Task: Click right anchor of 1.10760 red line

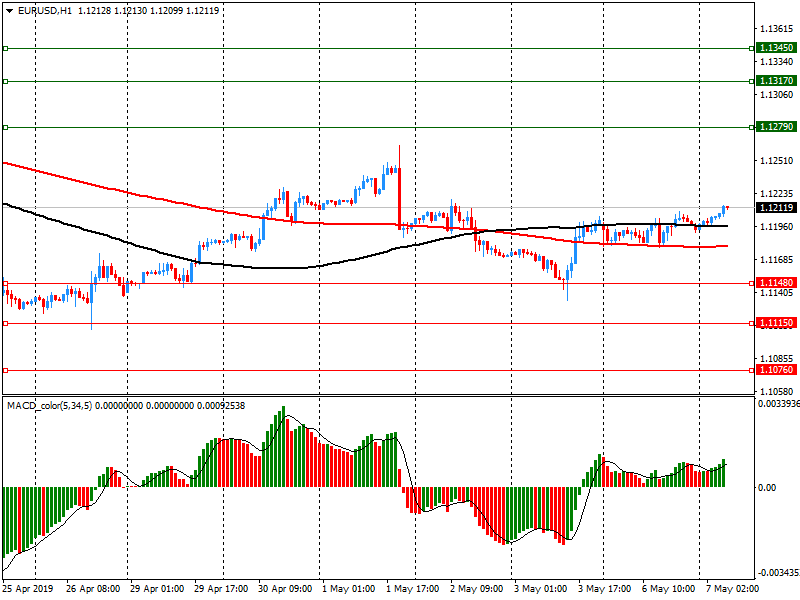Action: coord(752,370)
